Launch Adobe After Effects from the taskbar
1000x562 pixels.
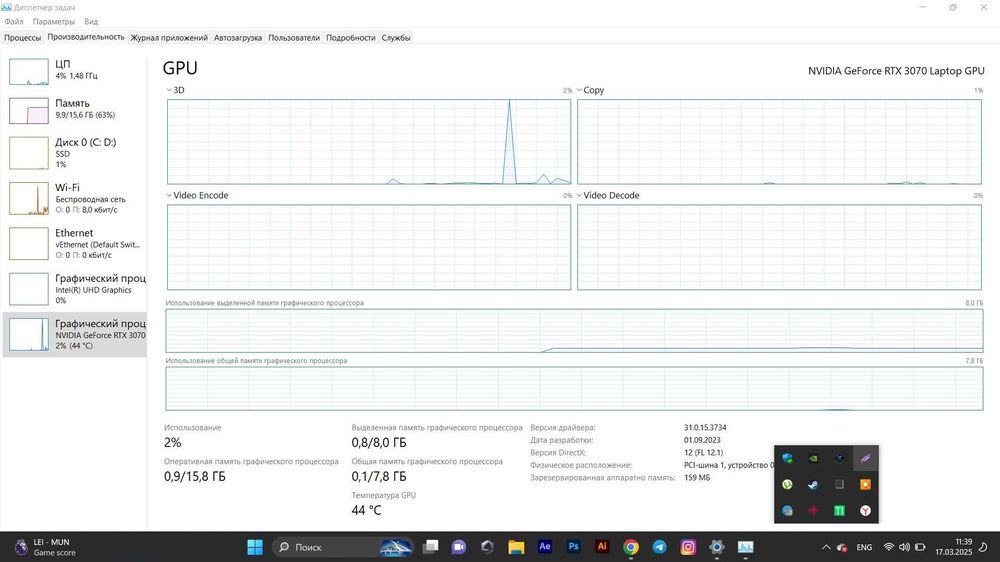point(545,547)
